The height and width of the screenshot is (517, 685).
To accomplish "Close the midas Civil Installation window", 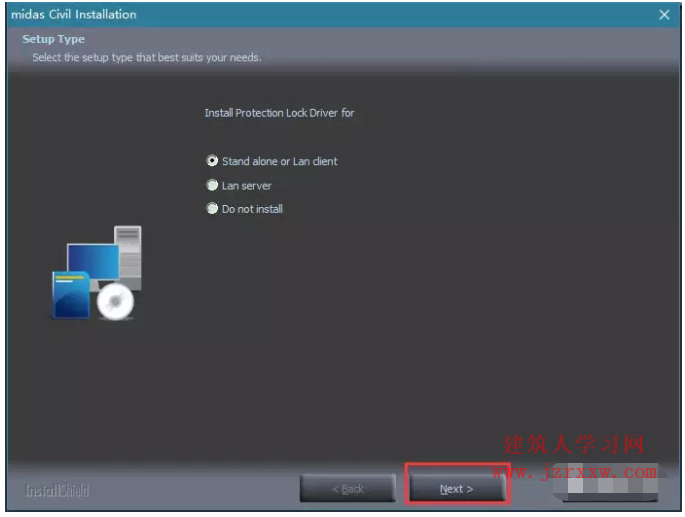I will tap(664, 15).
